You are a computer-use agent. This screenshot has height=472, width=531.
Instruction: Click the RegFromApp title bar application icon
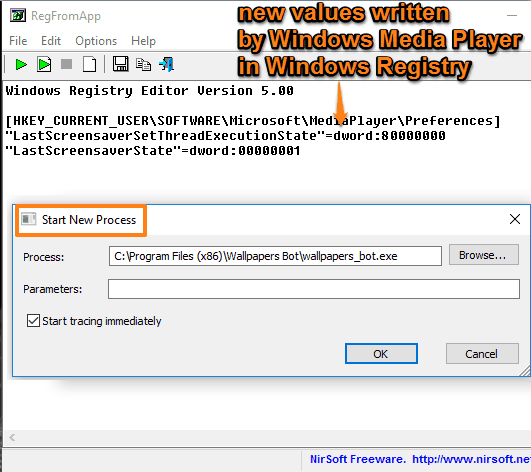tap(18, 16)
